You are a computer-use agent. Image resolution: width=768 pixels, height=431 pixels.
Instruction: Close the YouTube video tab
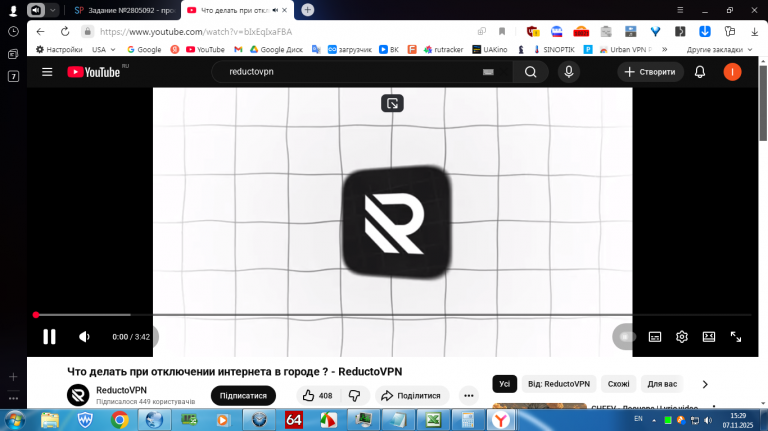click(285, 10)
